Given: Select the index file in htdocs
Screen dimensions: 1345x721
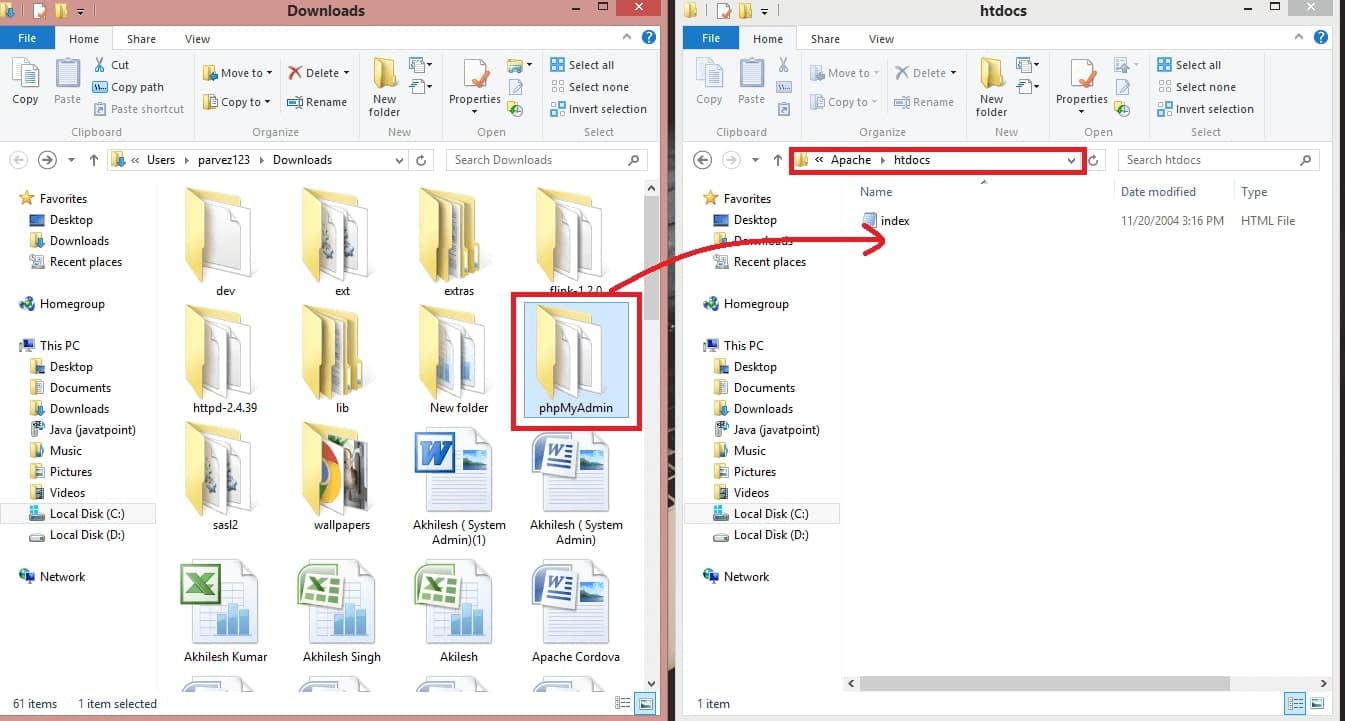Looking at the screenshot, I should 886,221.
